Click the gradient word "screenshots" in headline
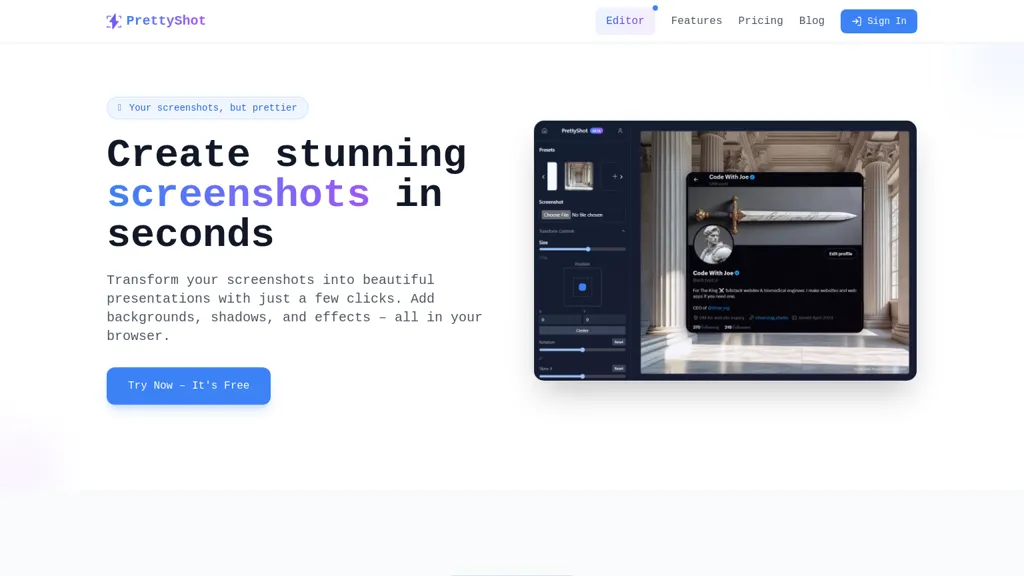1024x576 pixels. pos(238,195)
